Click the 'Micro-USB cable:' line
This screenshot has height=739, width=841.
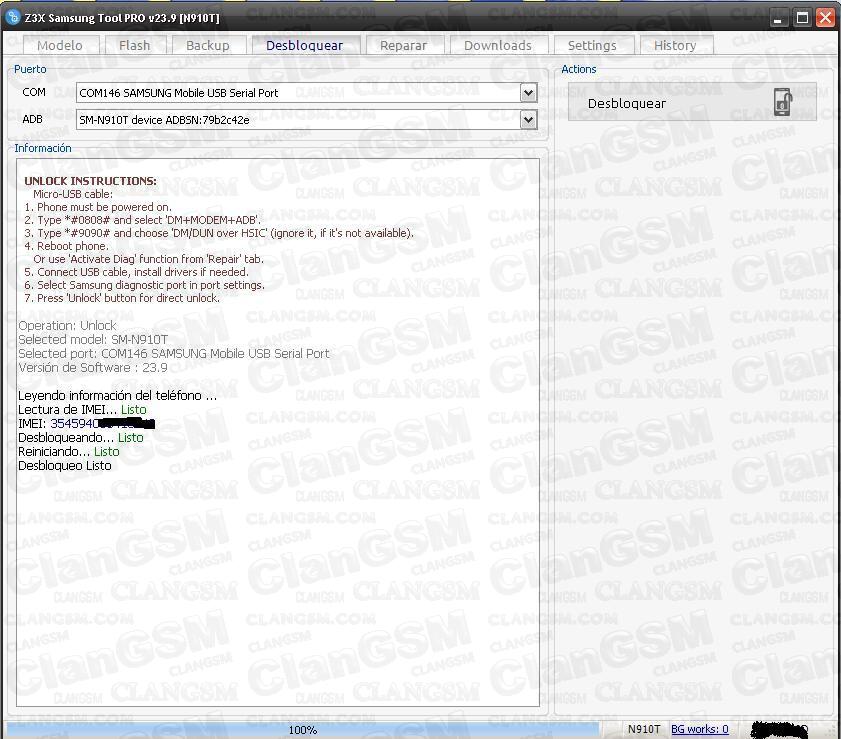(x=73, y=194)
